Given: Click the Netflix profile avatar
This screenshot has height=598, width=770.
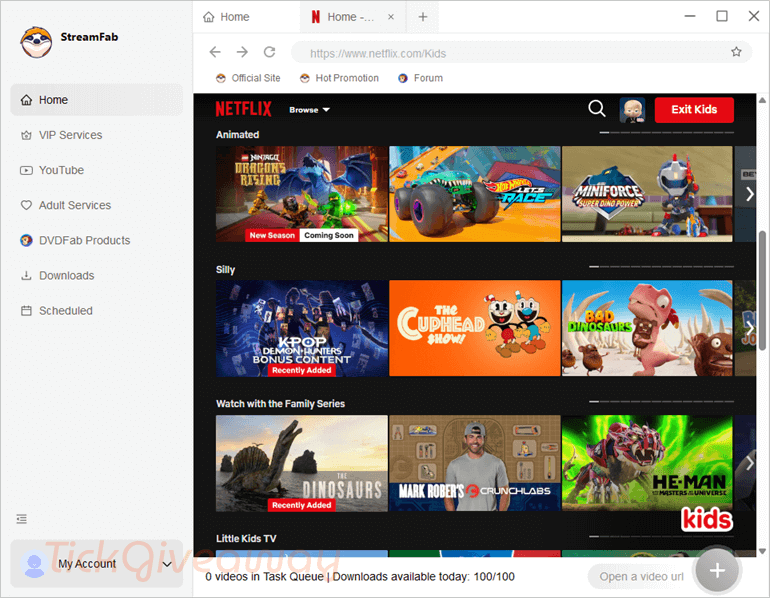Looking at the screenshot, I should 632,109.
